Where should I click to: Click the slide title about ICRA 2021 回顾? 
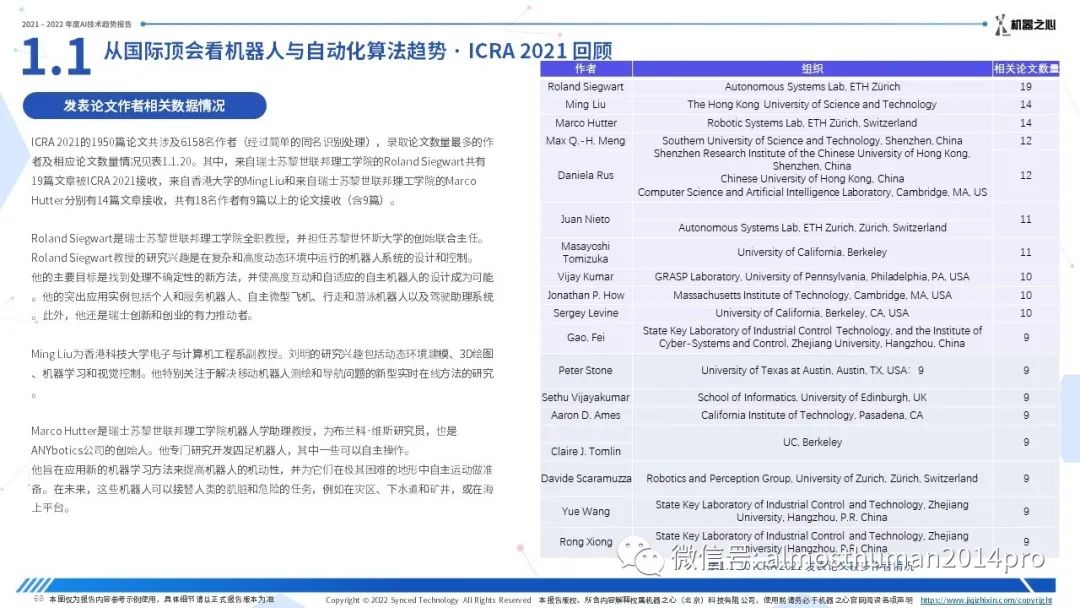click(358, 51)
